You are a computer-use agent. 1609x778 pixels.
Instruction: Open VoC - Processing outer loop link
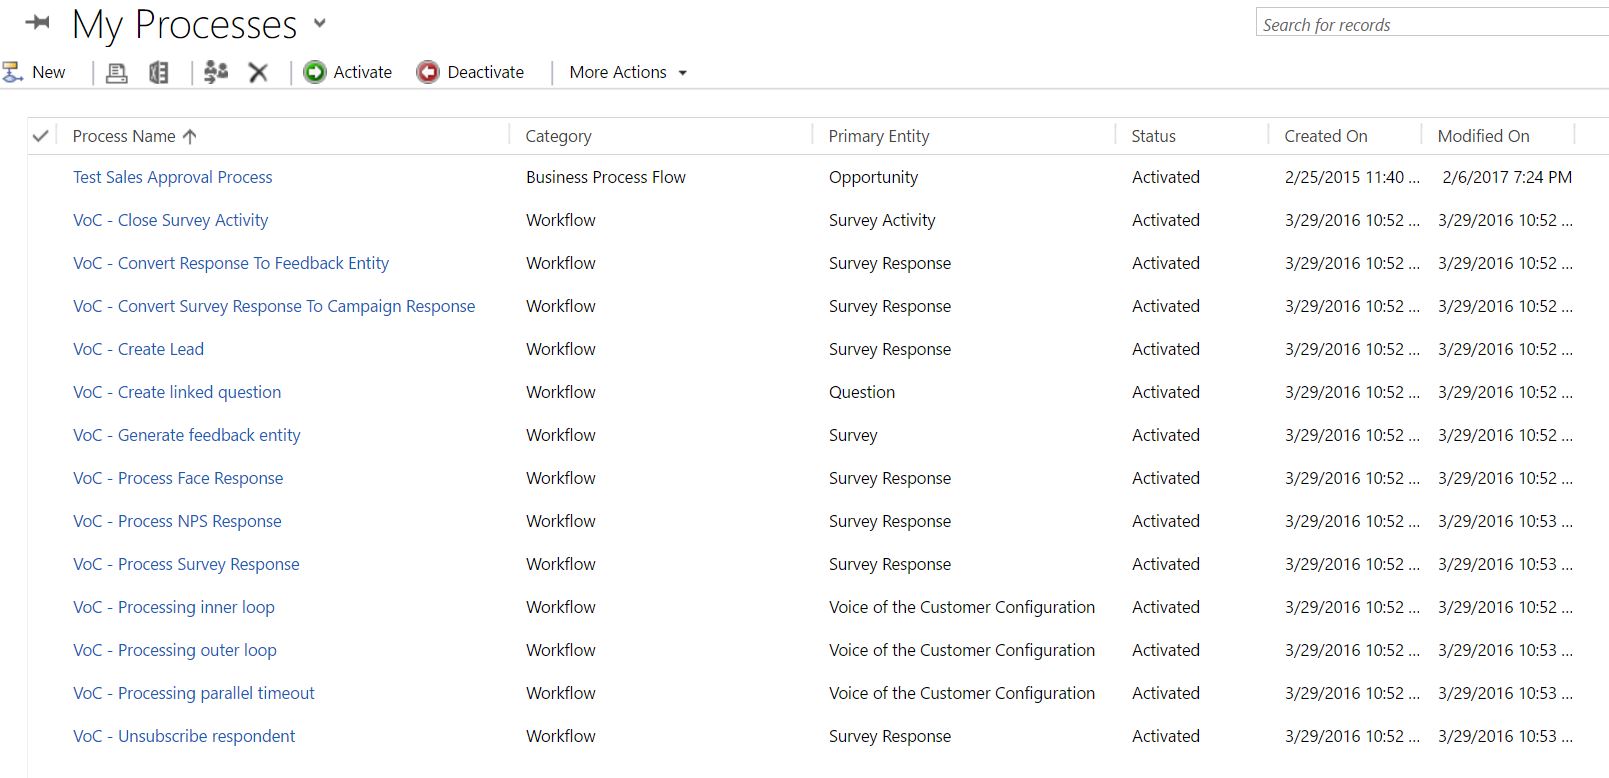pos(175,650)
